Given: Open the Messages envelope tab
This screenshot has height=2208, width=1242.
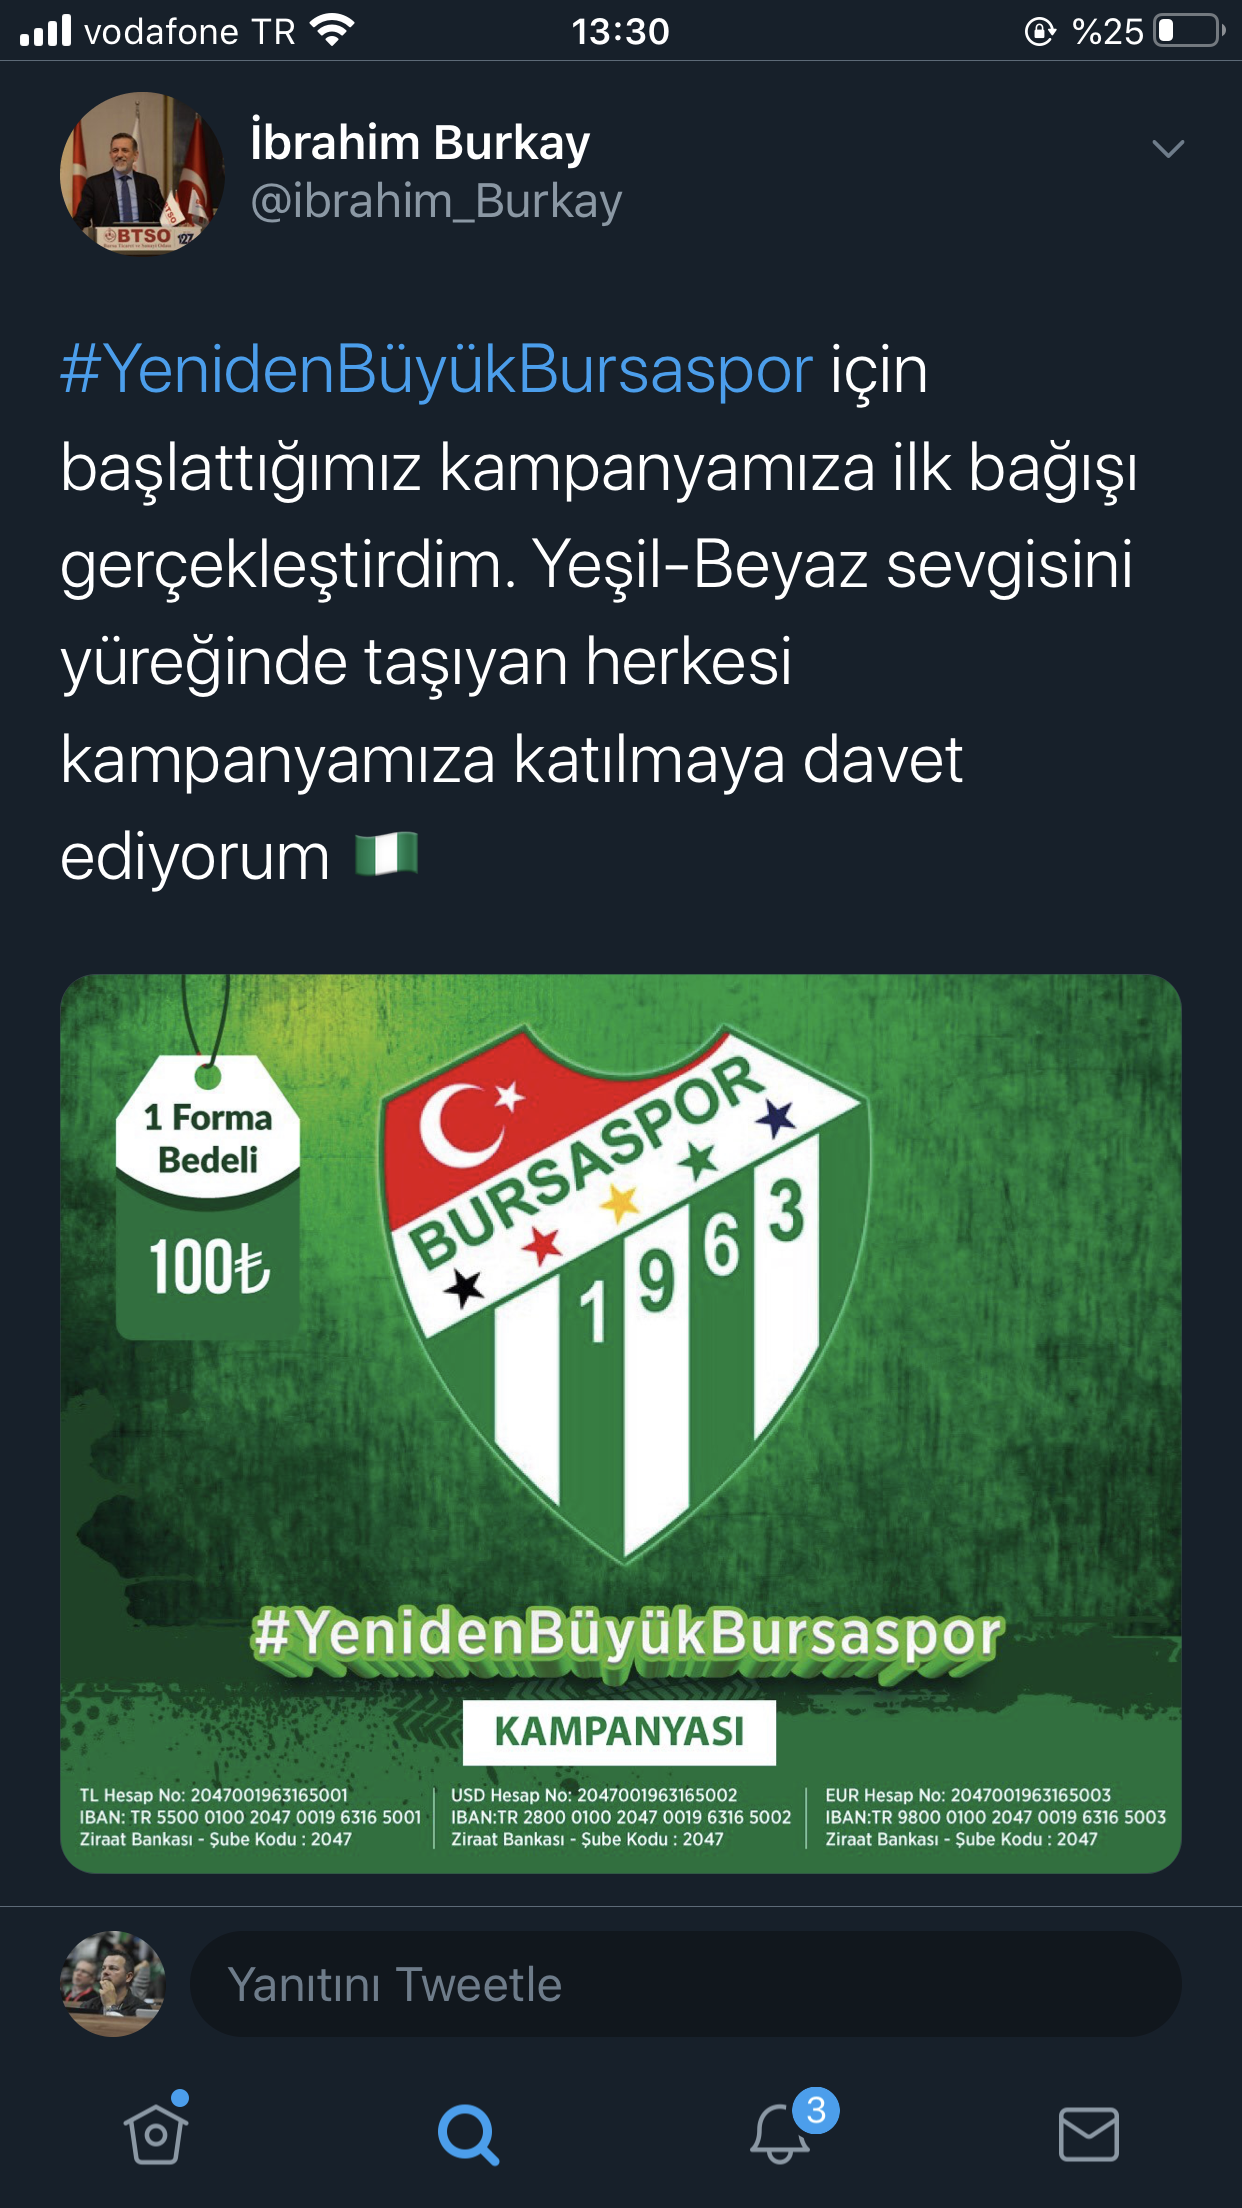Looking at the screenshot, I should click(x=1088, y=2134).
